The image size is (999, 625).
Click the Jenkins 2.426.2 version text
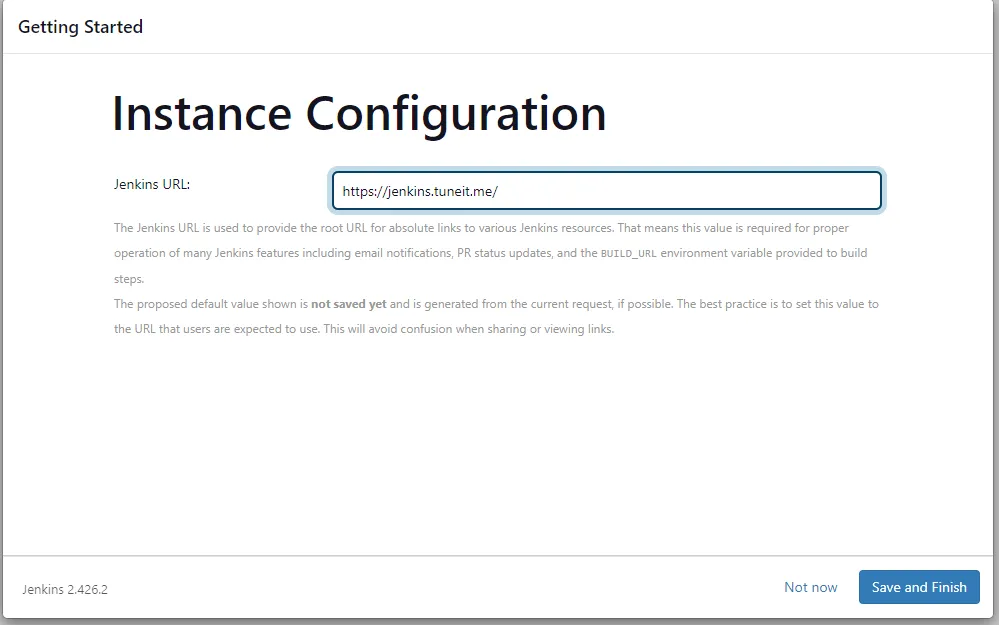coord(65,589)
